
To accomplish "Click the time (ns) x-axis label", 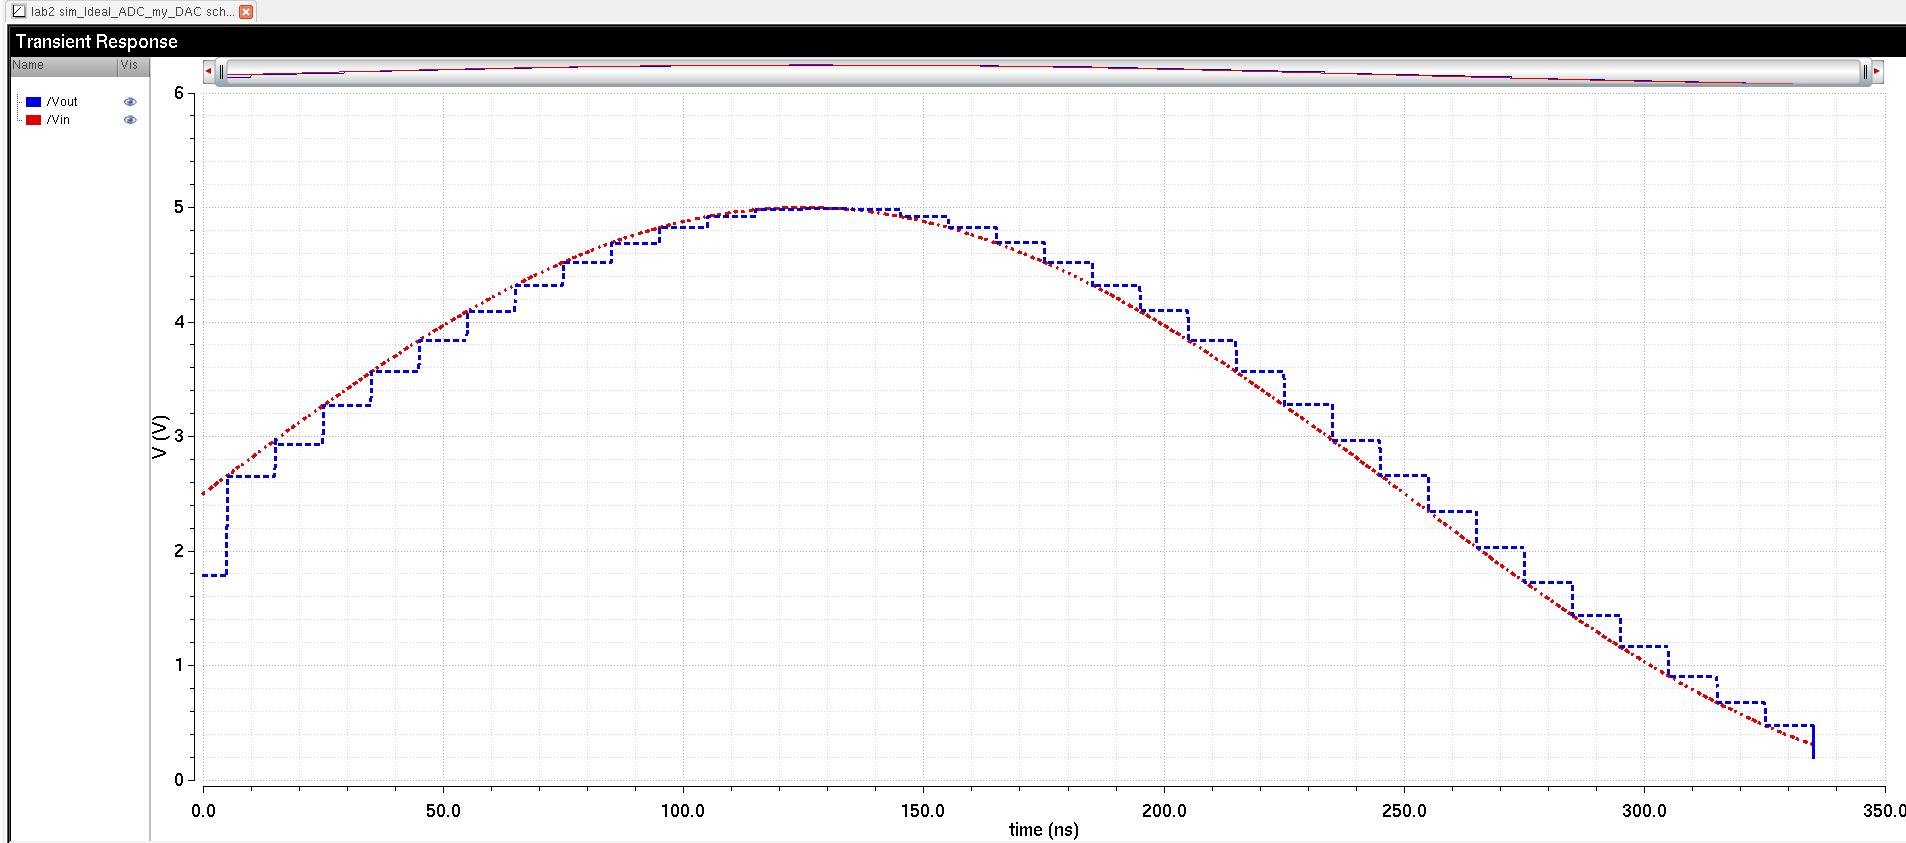I will [1044, 829].
